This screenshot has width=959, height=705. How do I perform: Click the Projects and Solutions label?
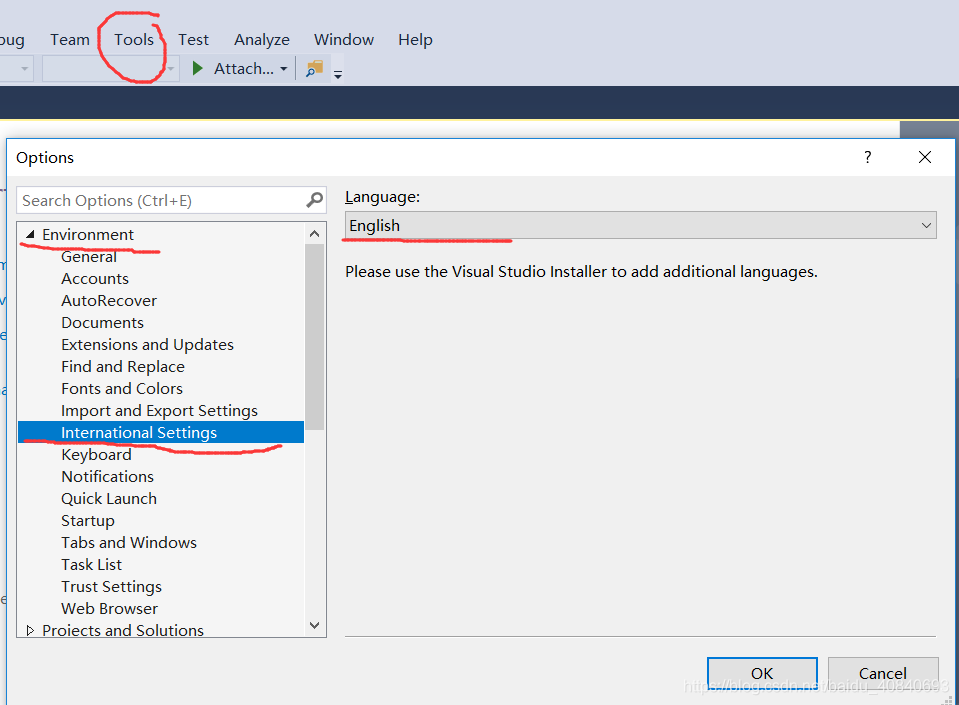[123, 630]
